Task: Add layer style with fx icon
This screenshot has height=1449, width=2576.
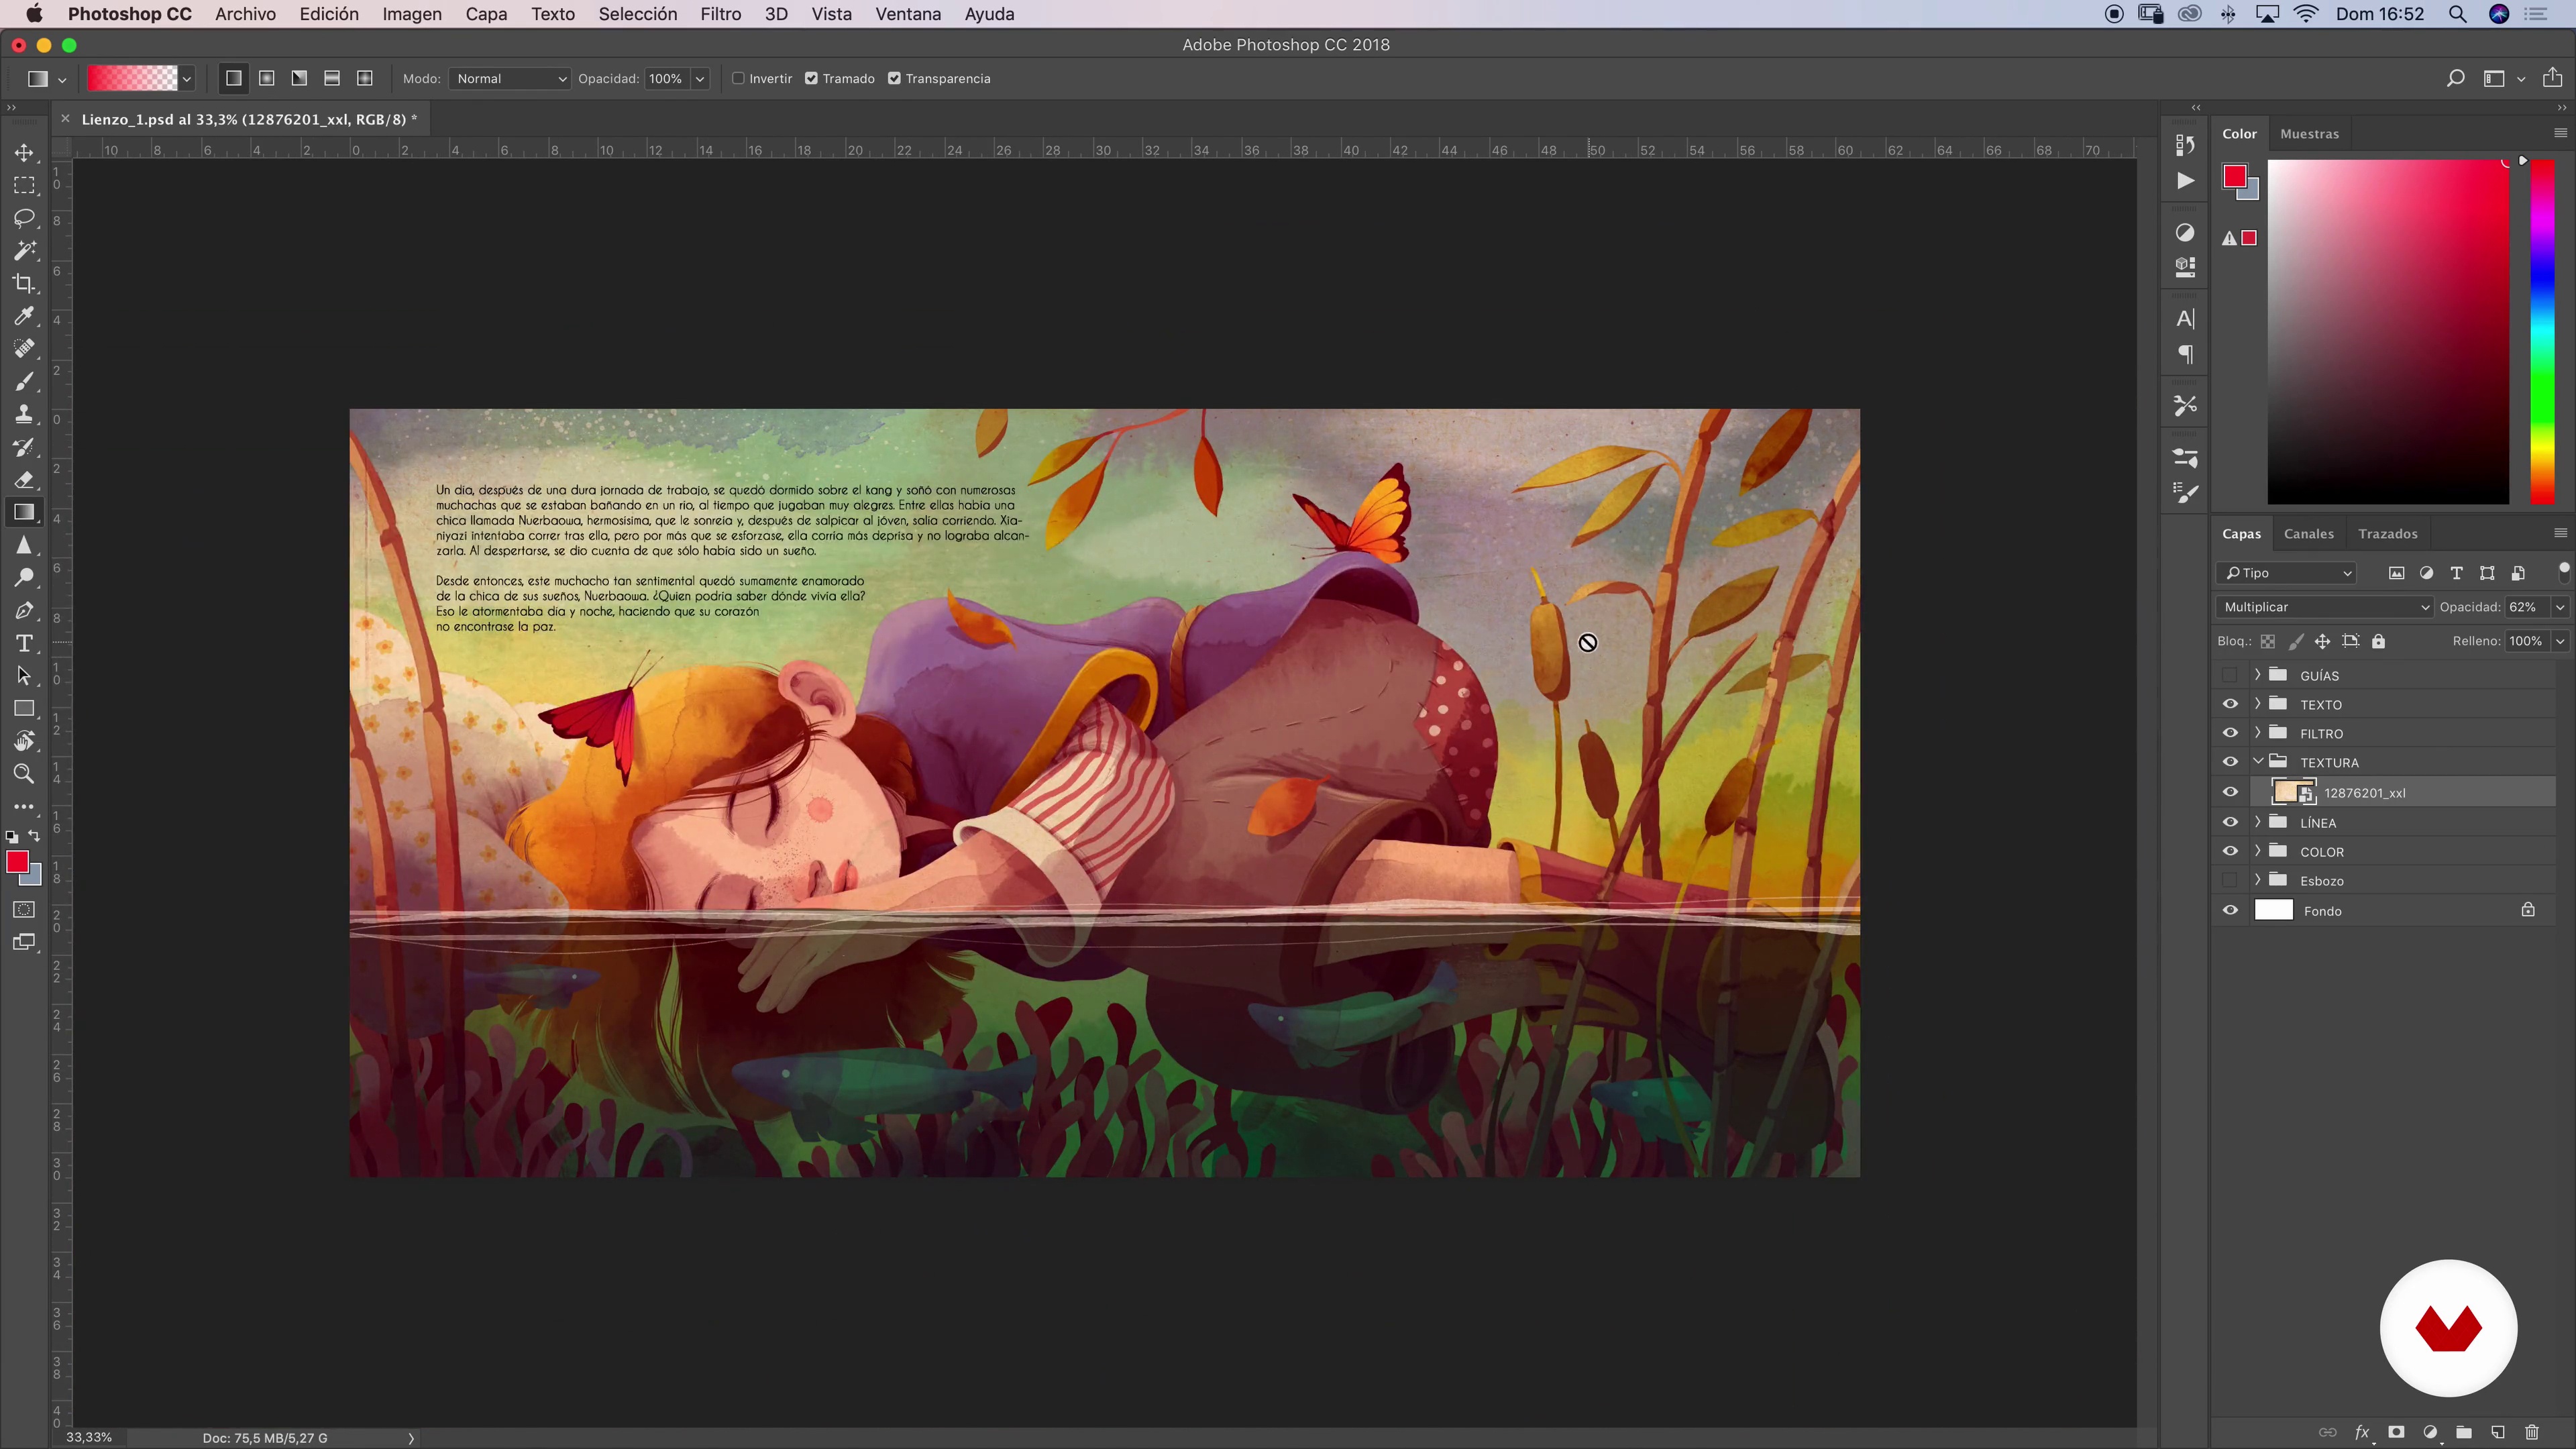Action: 2363,1432
